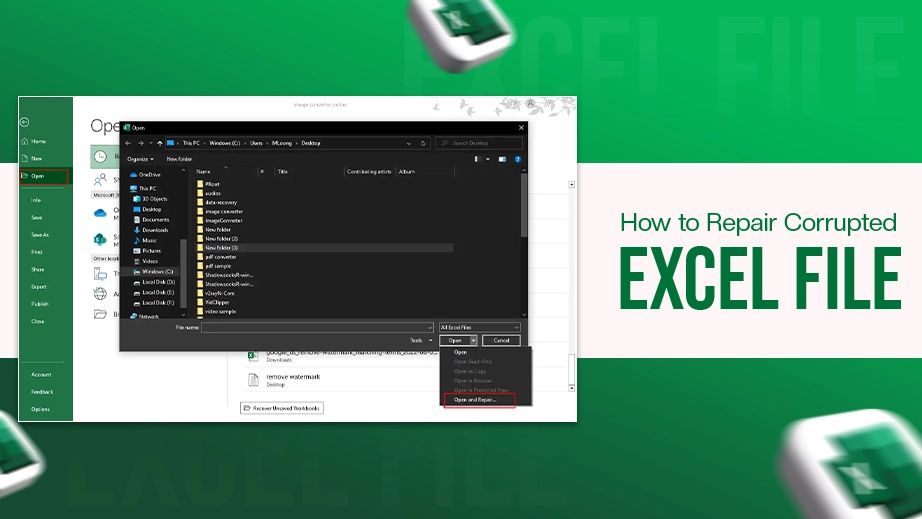Open Export in Excel sidebar

(39, 287)
